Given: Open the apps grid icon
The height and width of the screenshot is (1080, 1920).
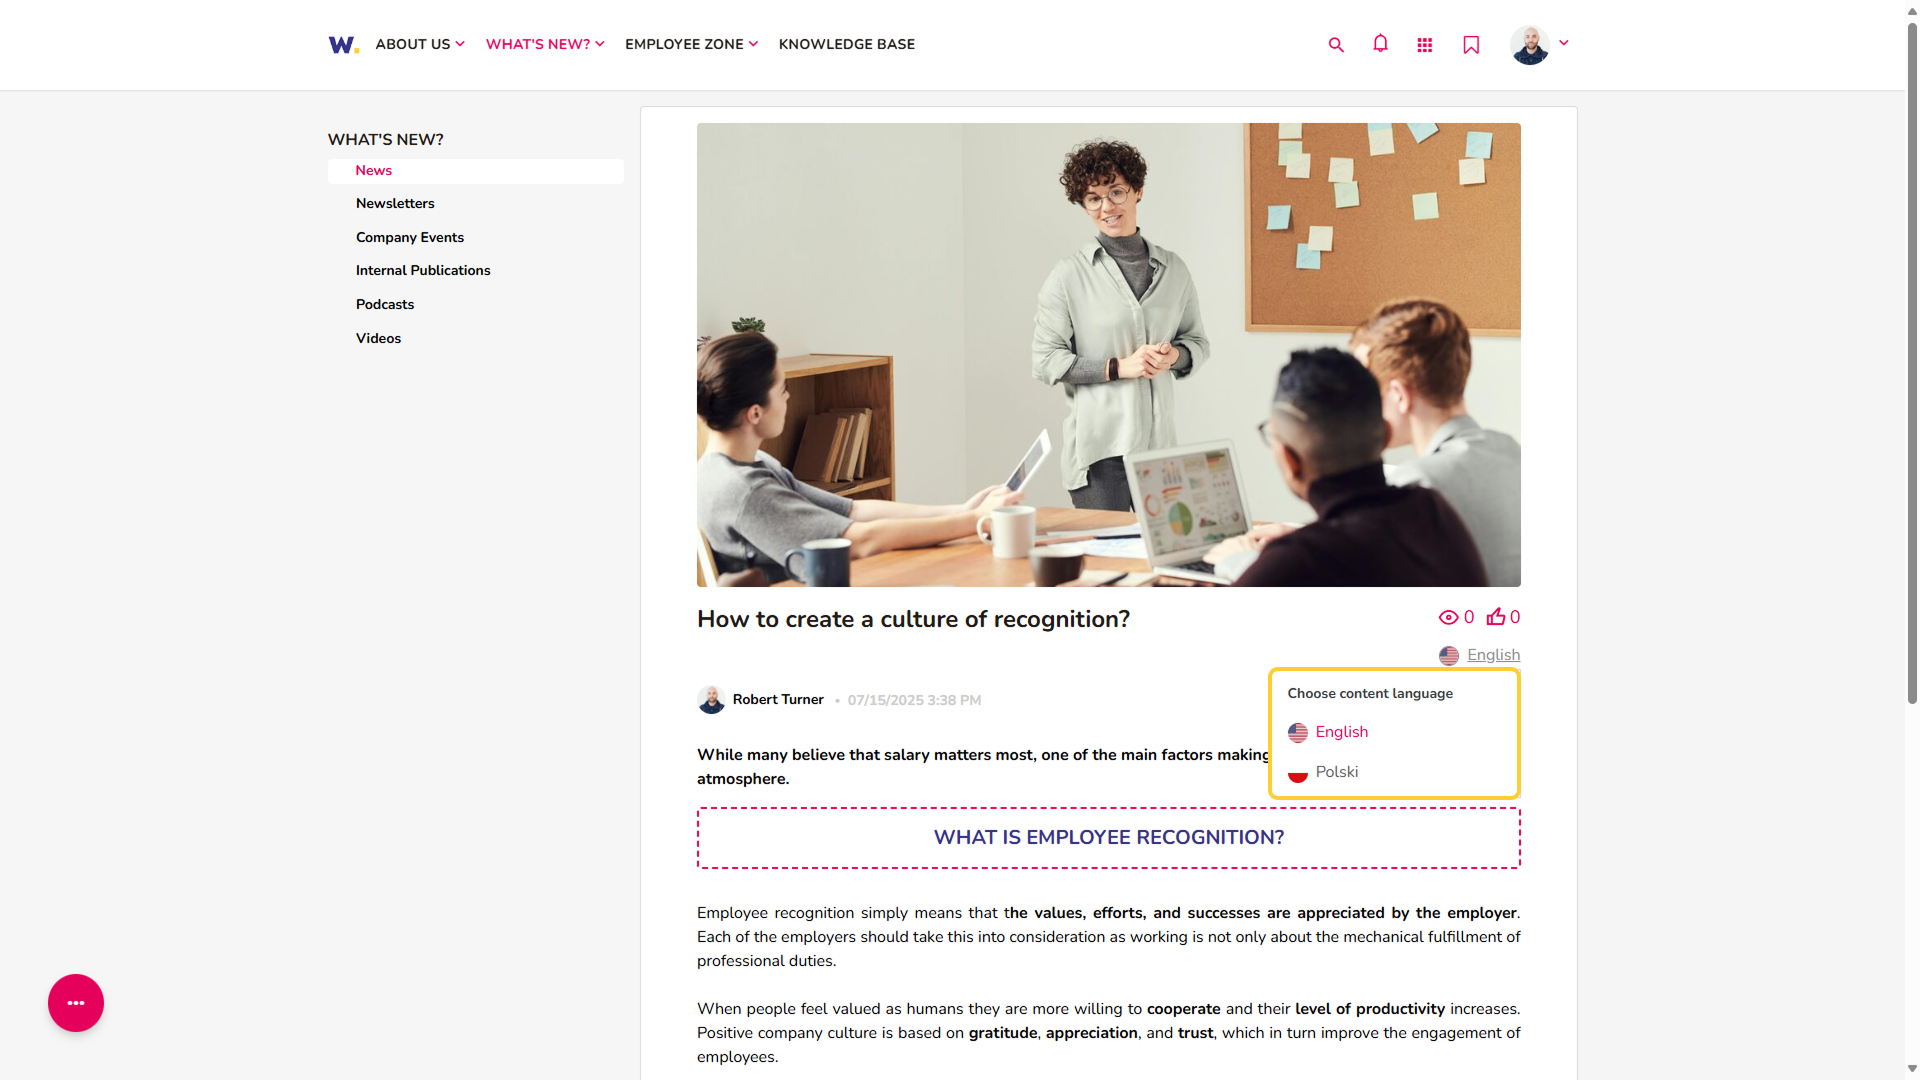Looking at the screenshot, I should coord(1425,45).
